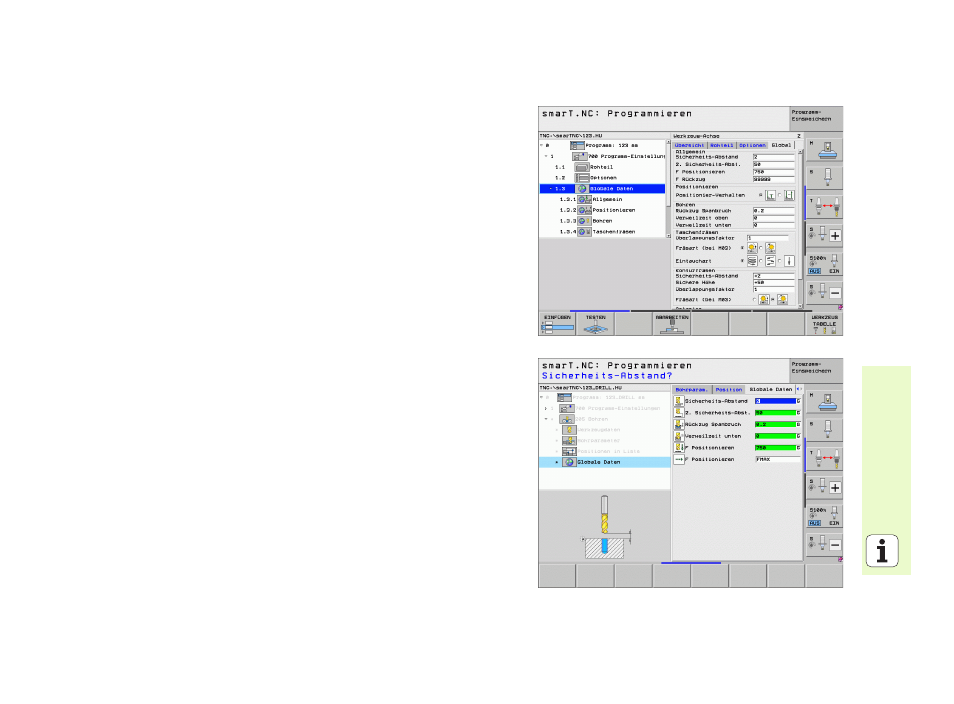Click the Positionen in Liste tree icon
954x704 pixels.
click(569, 451)
